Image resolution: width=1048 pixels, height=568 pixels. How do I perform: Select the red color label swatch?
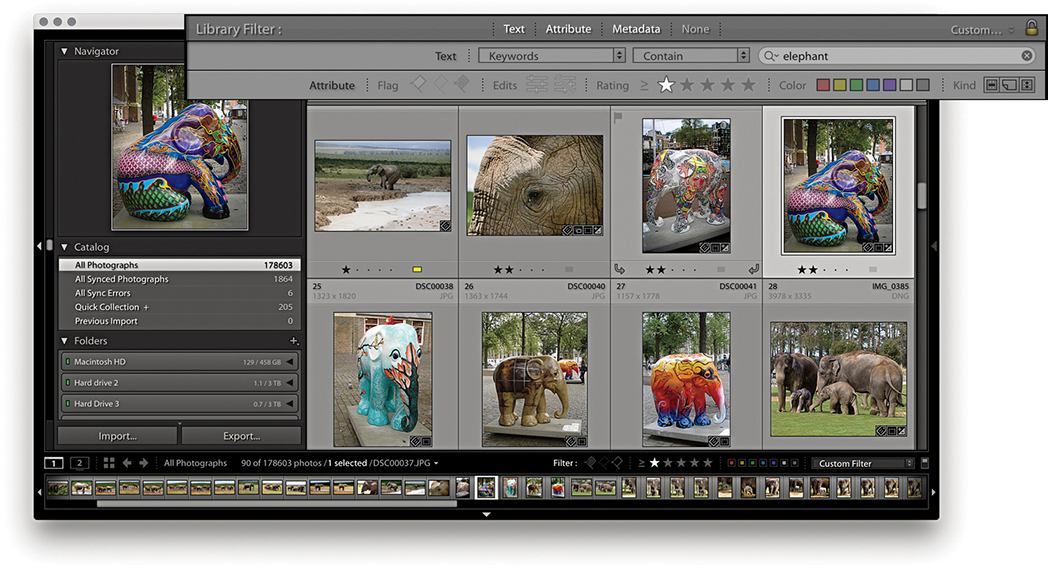pos(823,85)
